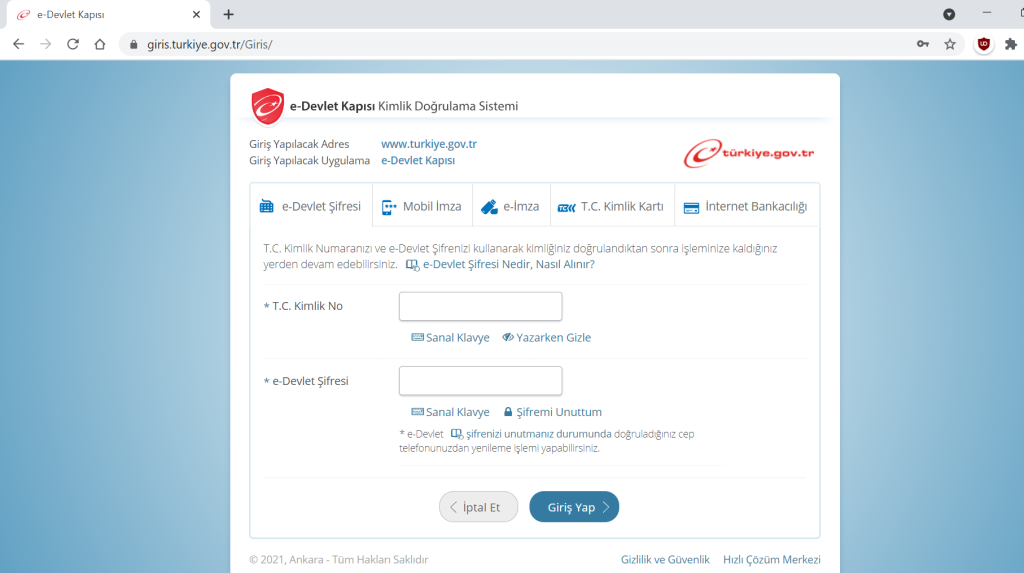The image size is (1024, 573).
Task: Switch to the T.C. Kimlik Kartı tab
Action: point(612,206)
